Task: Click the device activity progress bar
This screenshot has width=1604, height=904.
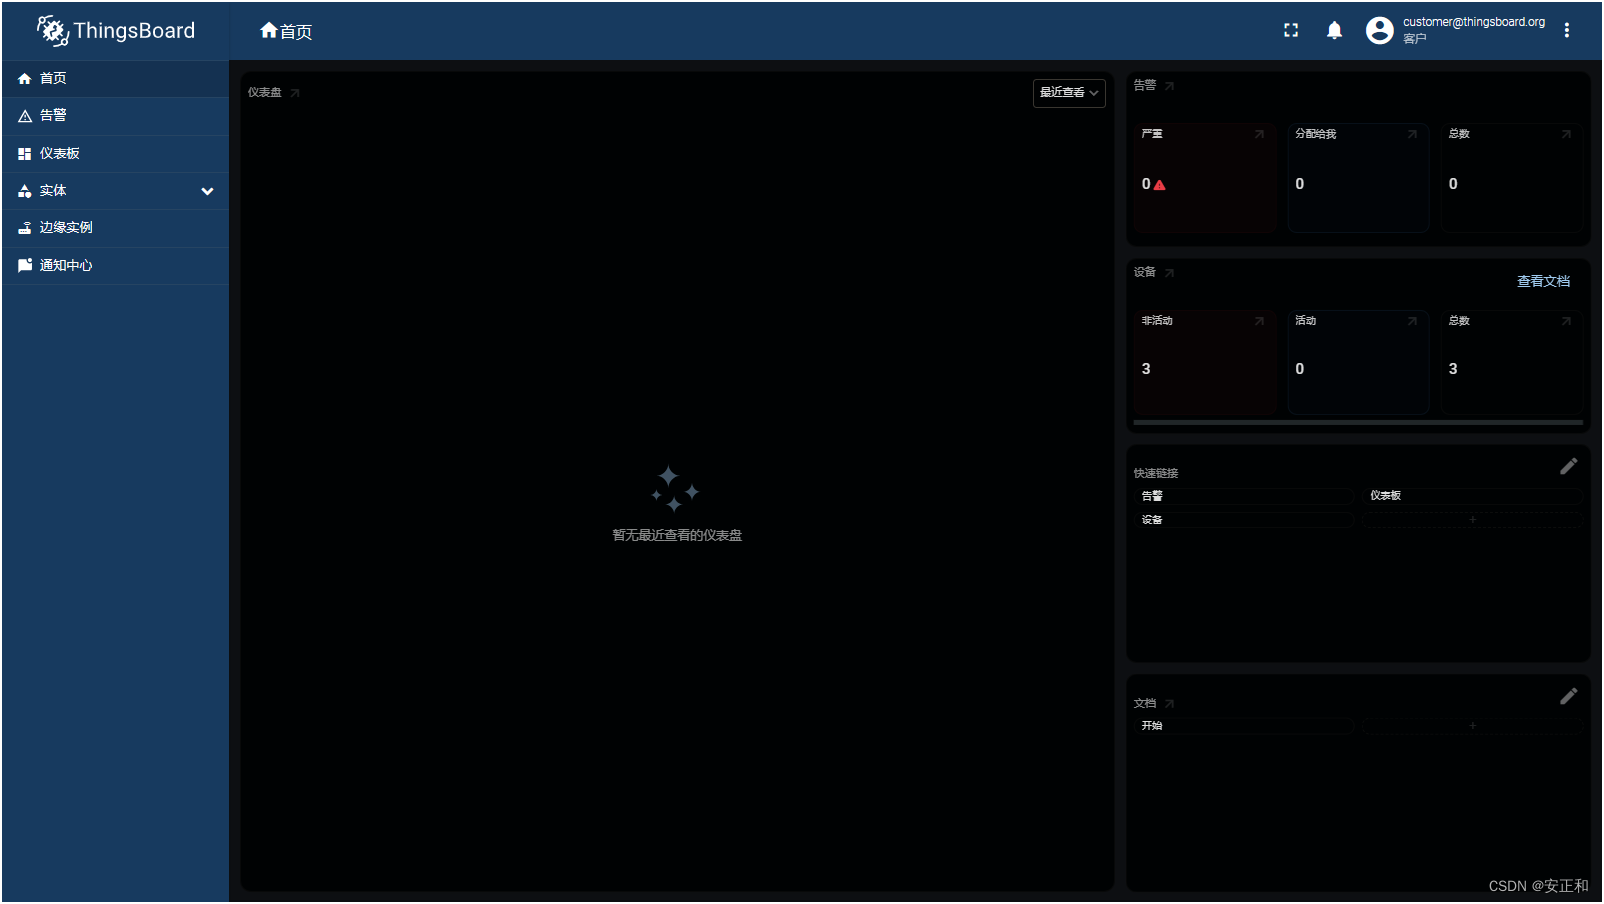Action: [x=1357, y=422]
